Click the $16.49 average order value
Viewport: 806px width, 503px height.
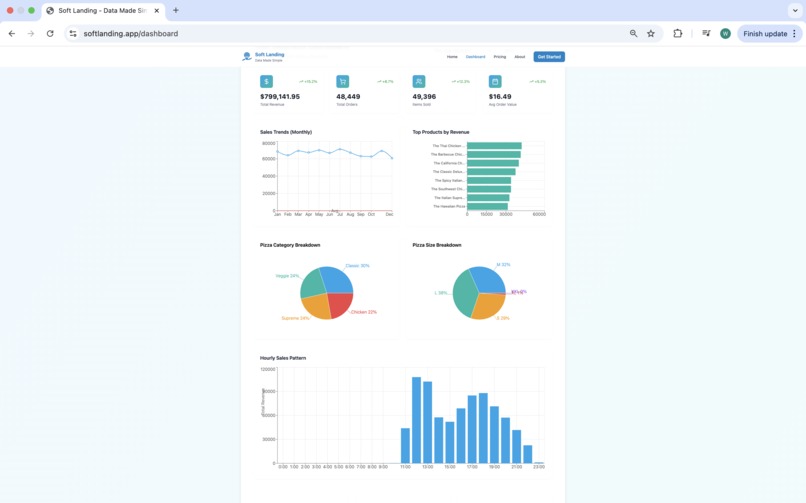coord(500,97)
